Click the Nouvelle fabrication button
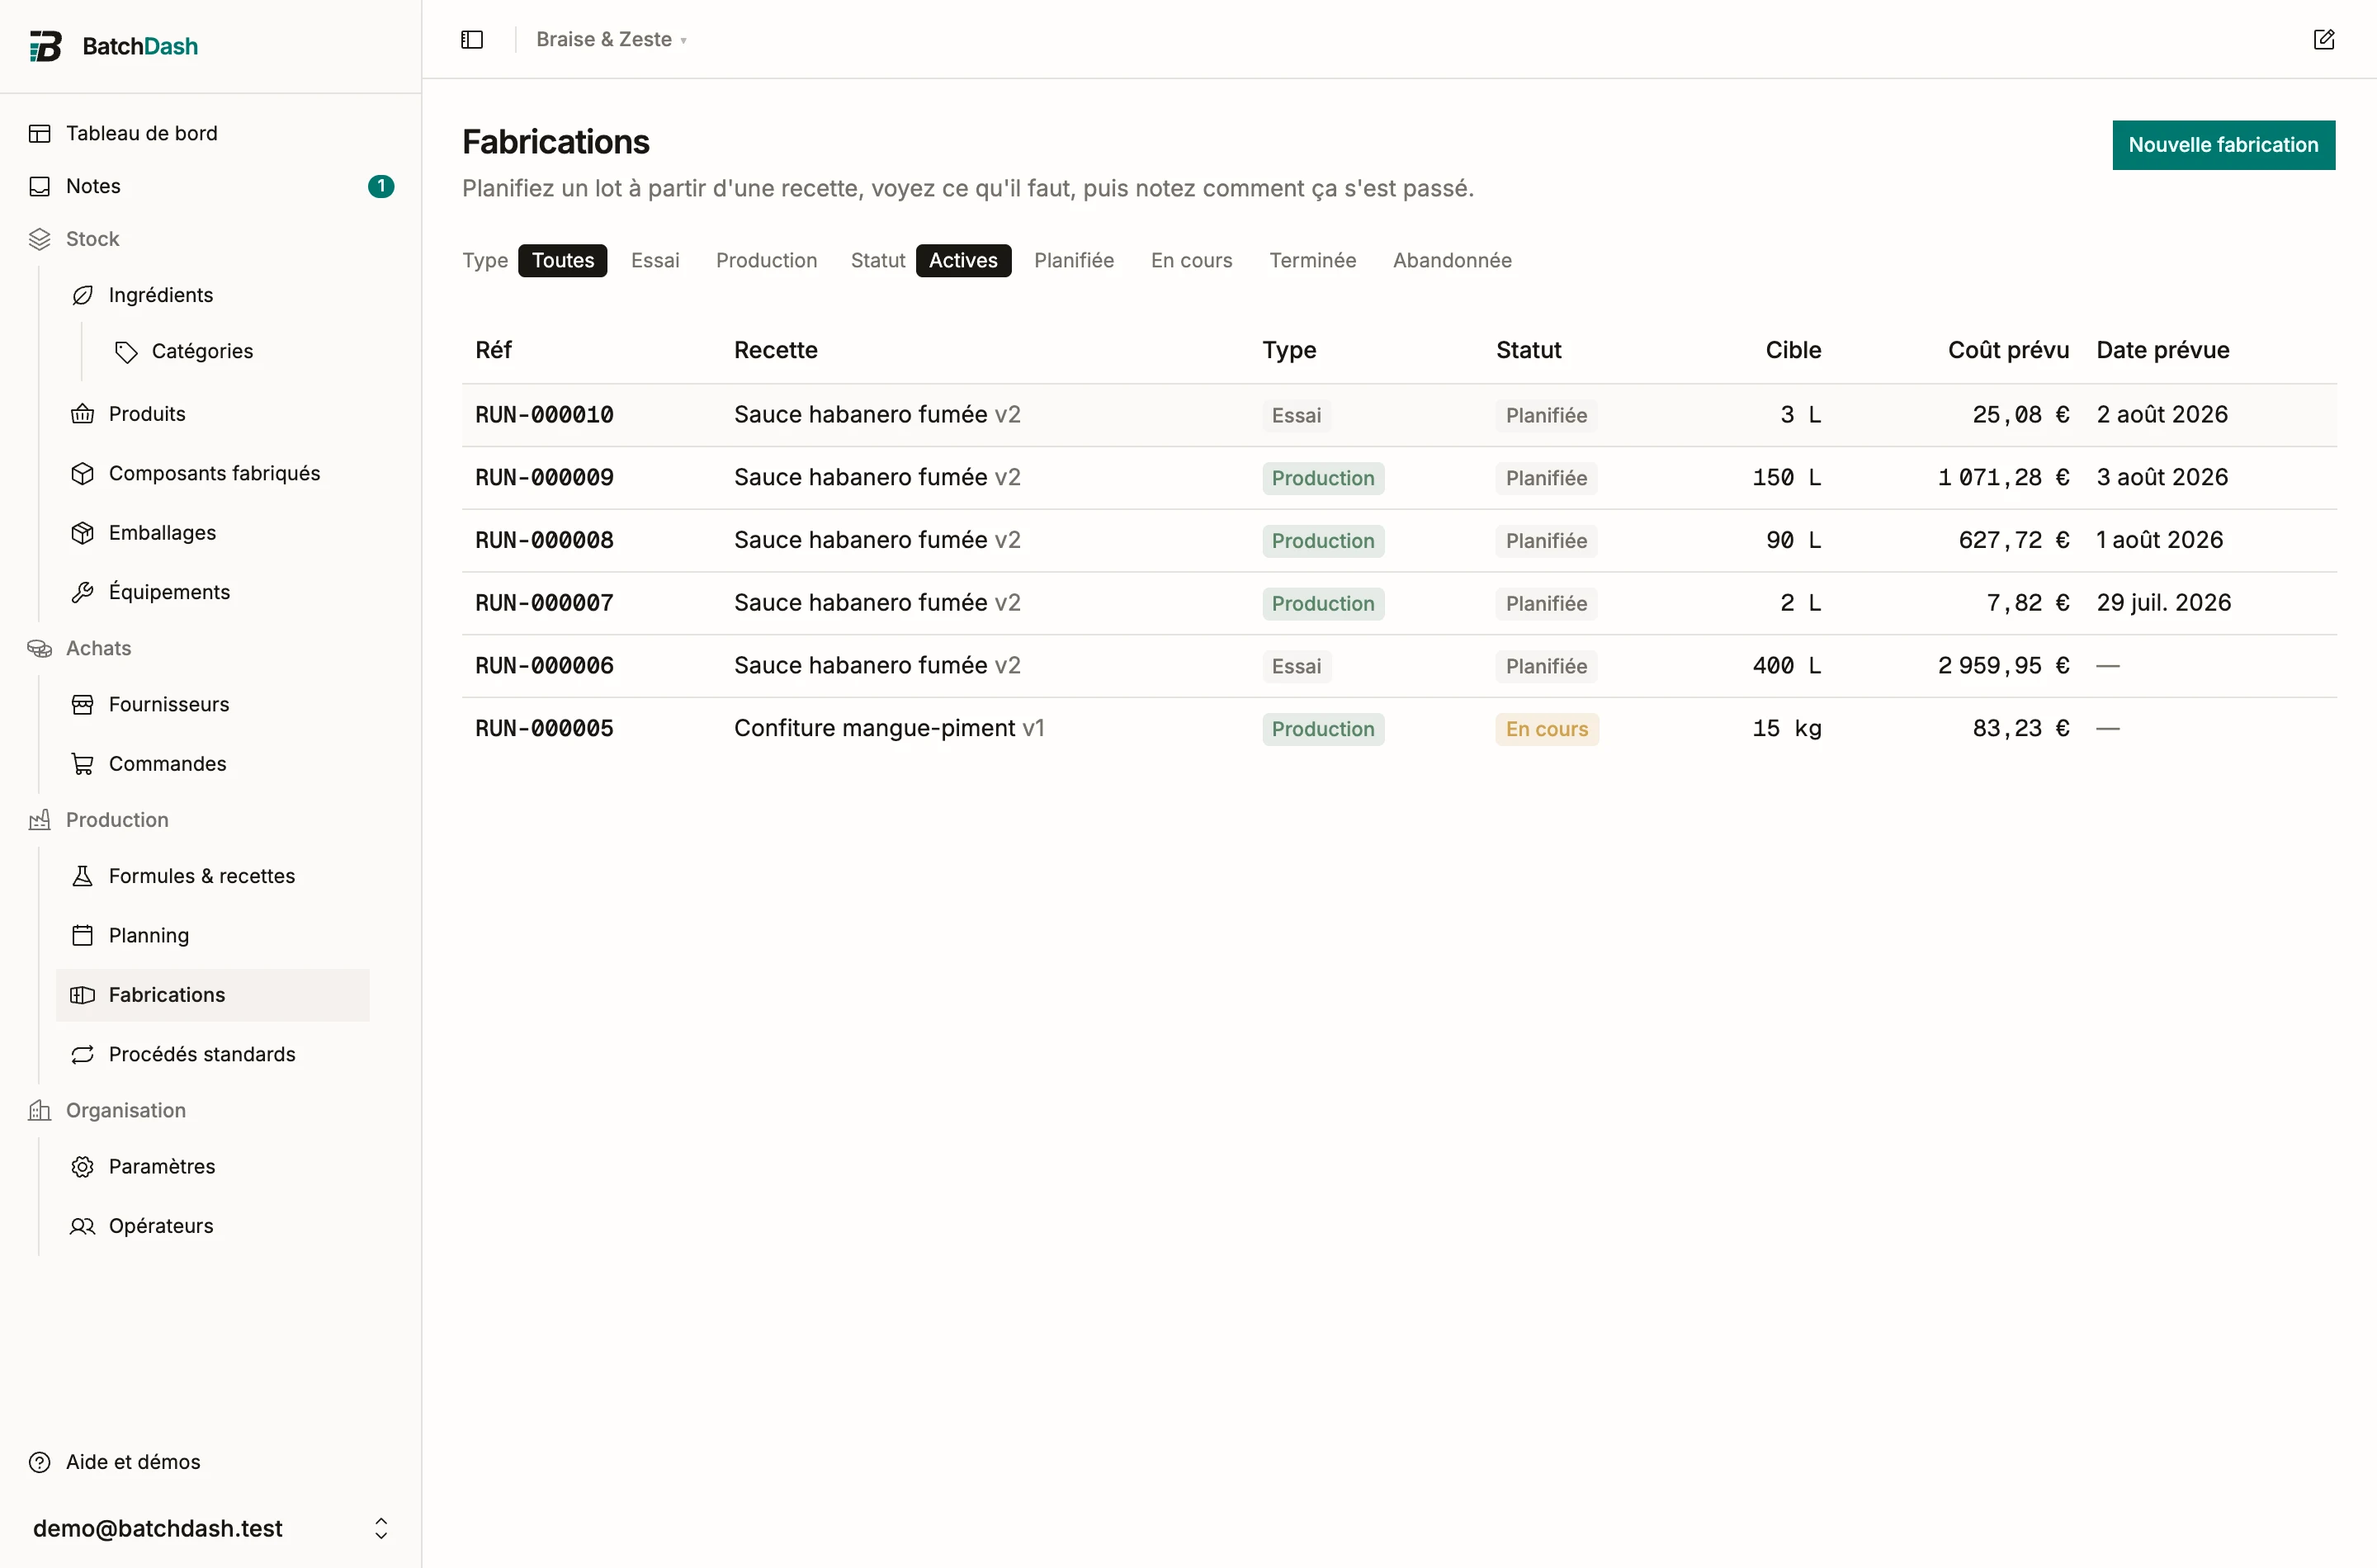The height and width of the screenshot is (1568, 2377). point(2223,145)
